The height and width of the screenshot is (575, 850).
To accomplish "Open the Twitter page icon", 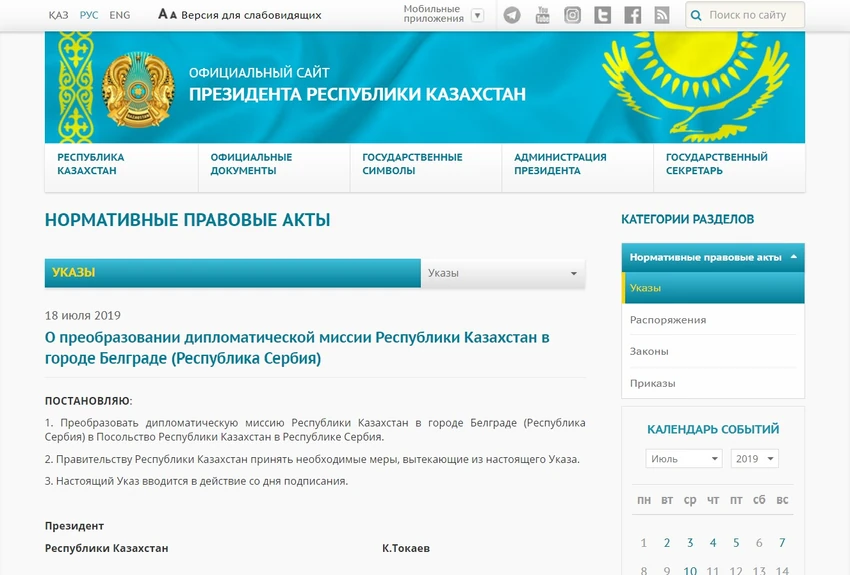I will tap(602, 15).
